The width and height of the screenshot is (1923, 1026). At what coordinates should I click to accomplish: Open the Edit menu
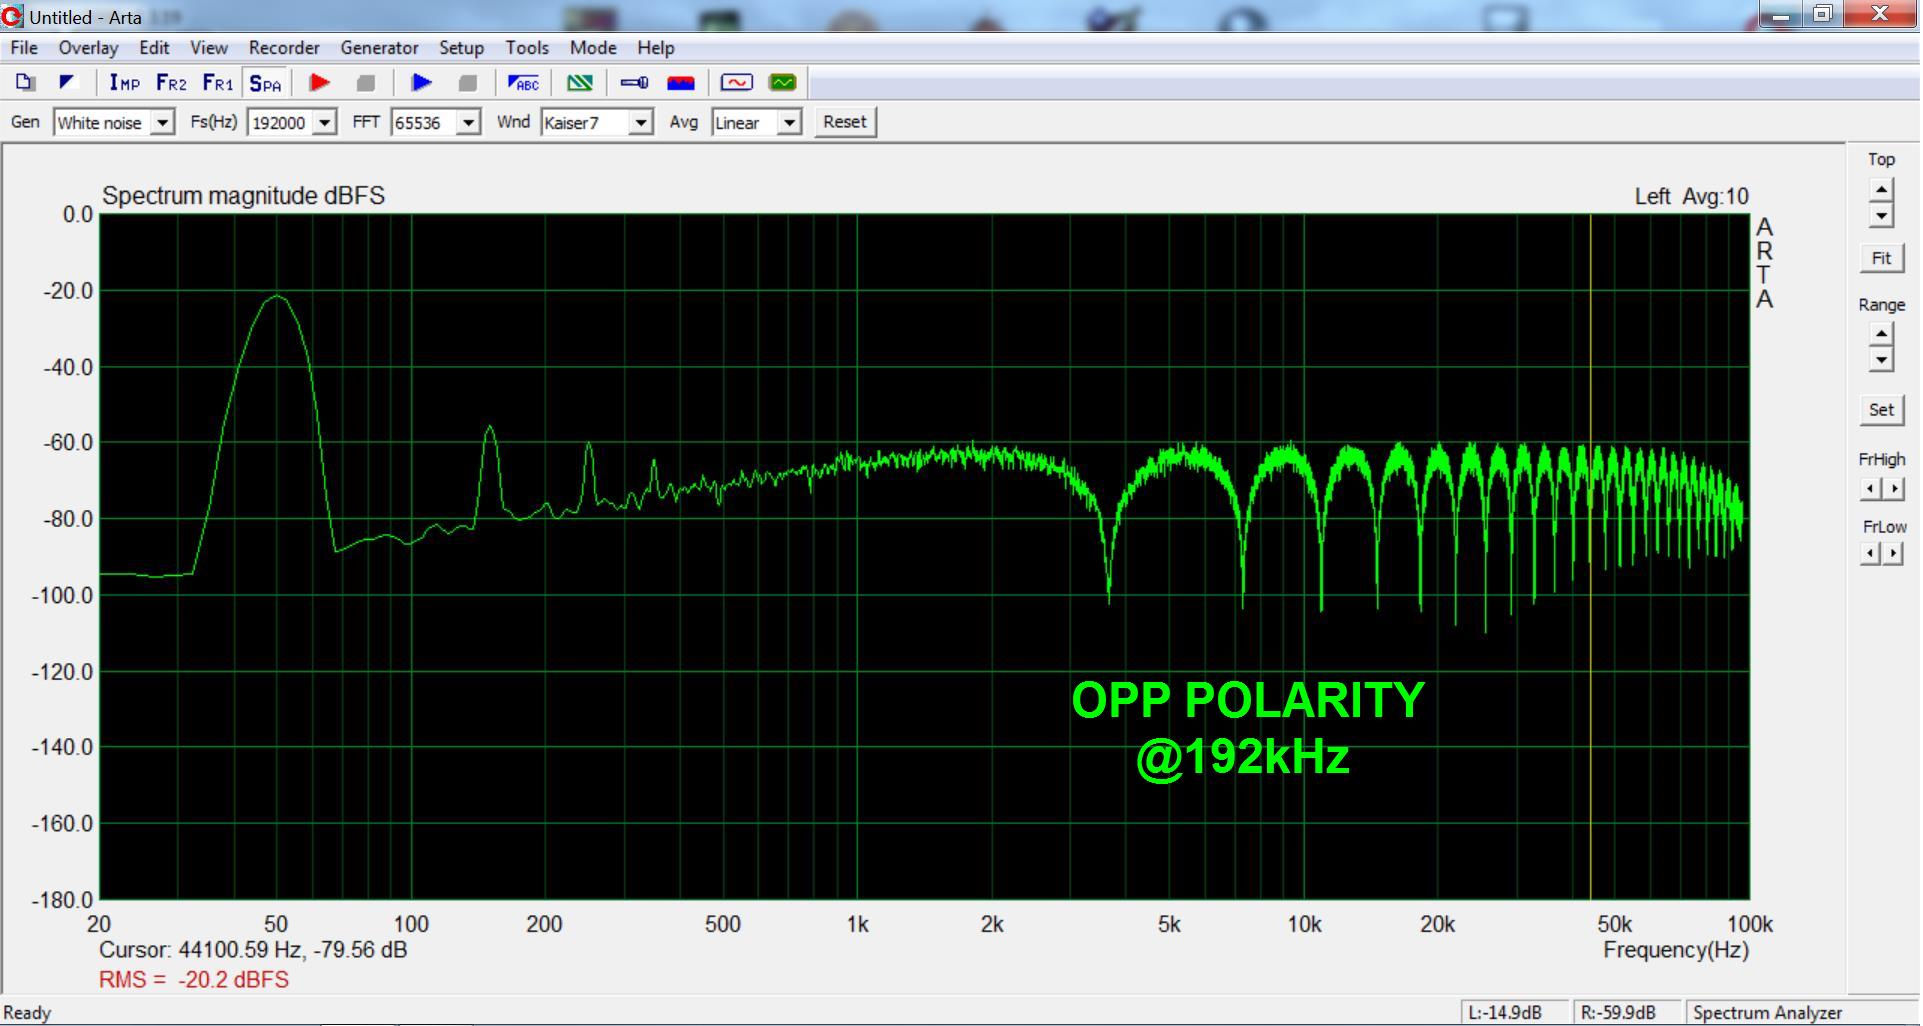click(x=154, y=48)
